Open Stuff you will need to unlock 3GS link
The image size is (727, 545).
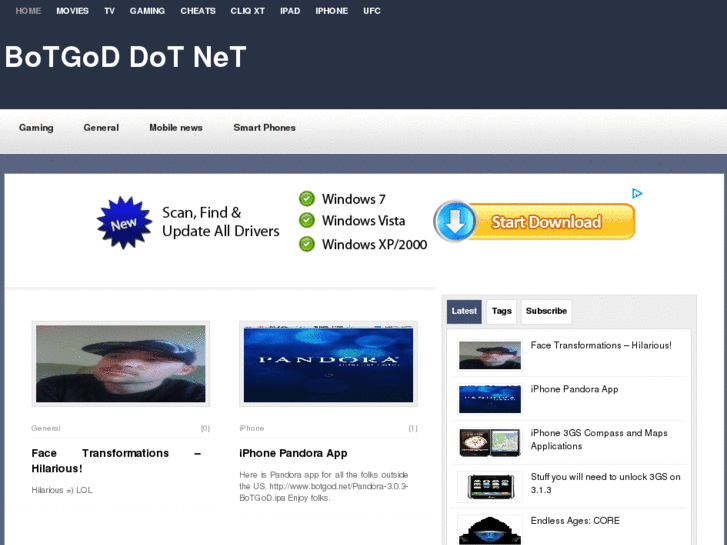pos(606,483)
